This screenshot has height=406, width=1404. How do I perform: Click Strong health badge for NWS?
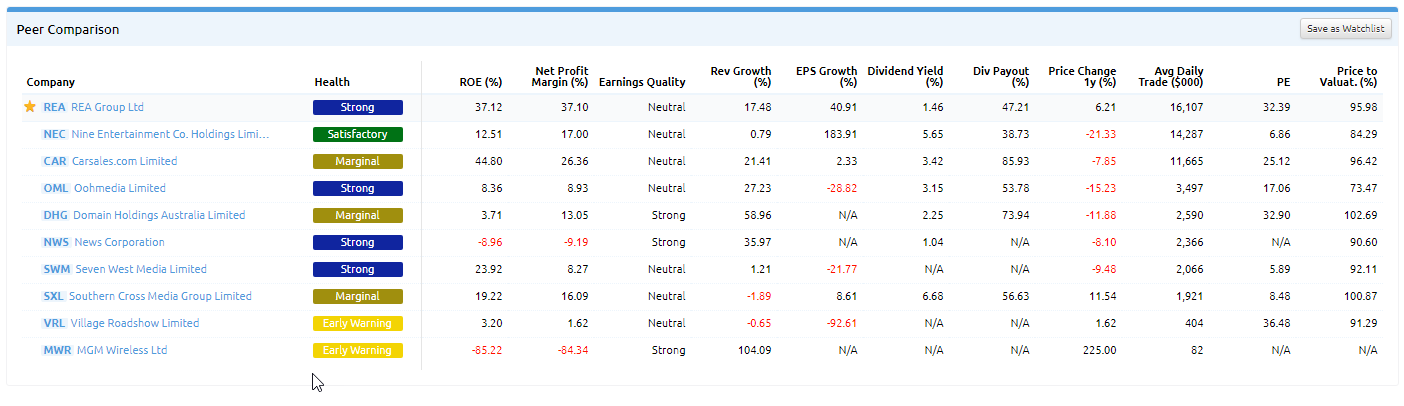358,242
